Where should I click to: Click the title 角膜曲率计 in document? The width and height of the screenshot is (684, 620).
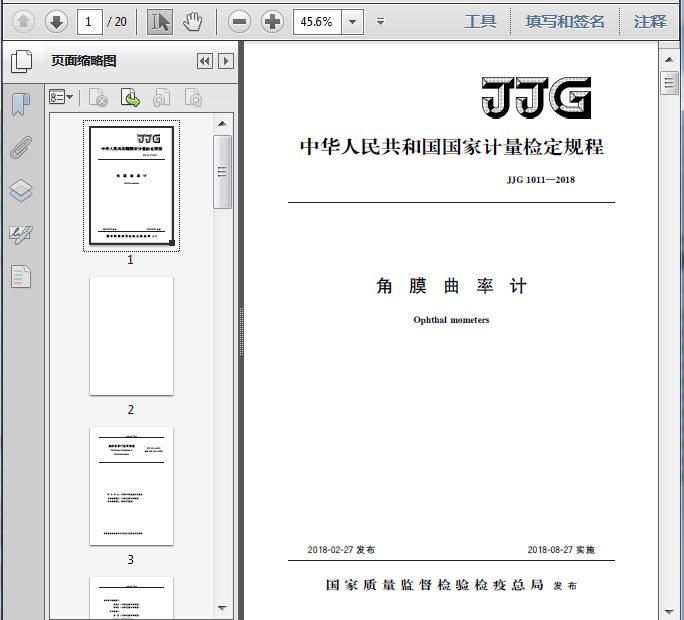(451, 286)
